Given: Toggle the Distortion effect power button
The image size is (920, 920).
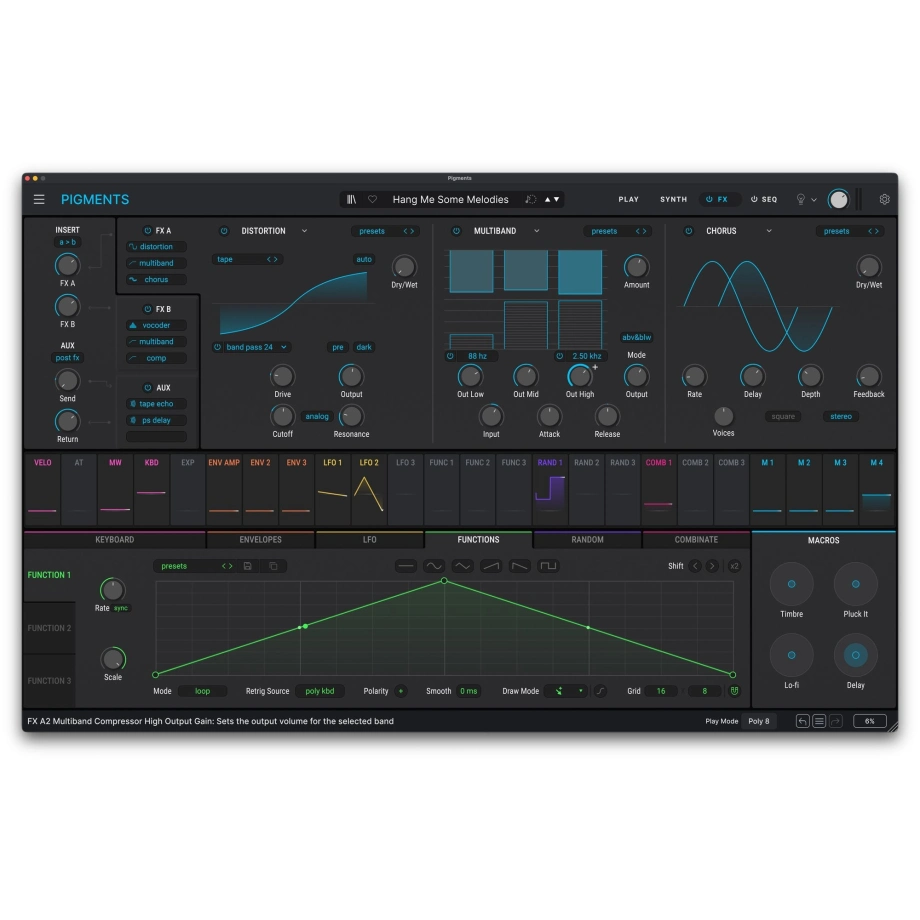Looking at the screenshot, I should point(224,231).
